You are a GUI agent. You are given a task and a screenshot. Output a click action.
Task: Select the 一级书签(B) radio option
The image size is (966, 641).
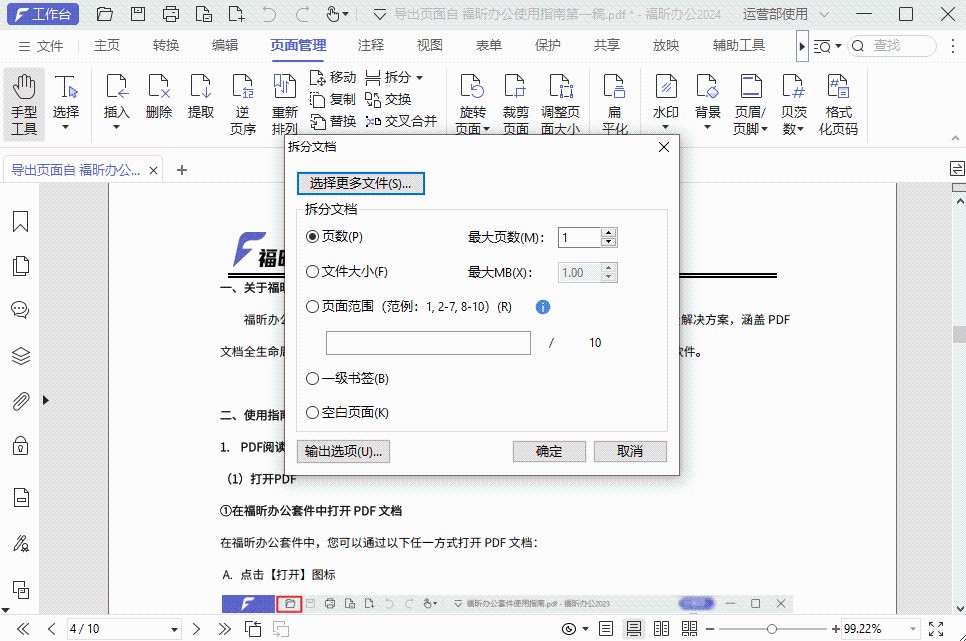tap(312, 378)
